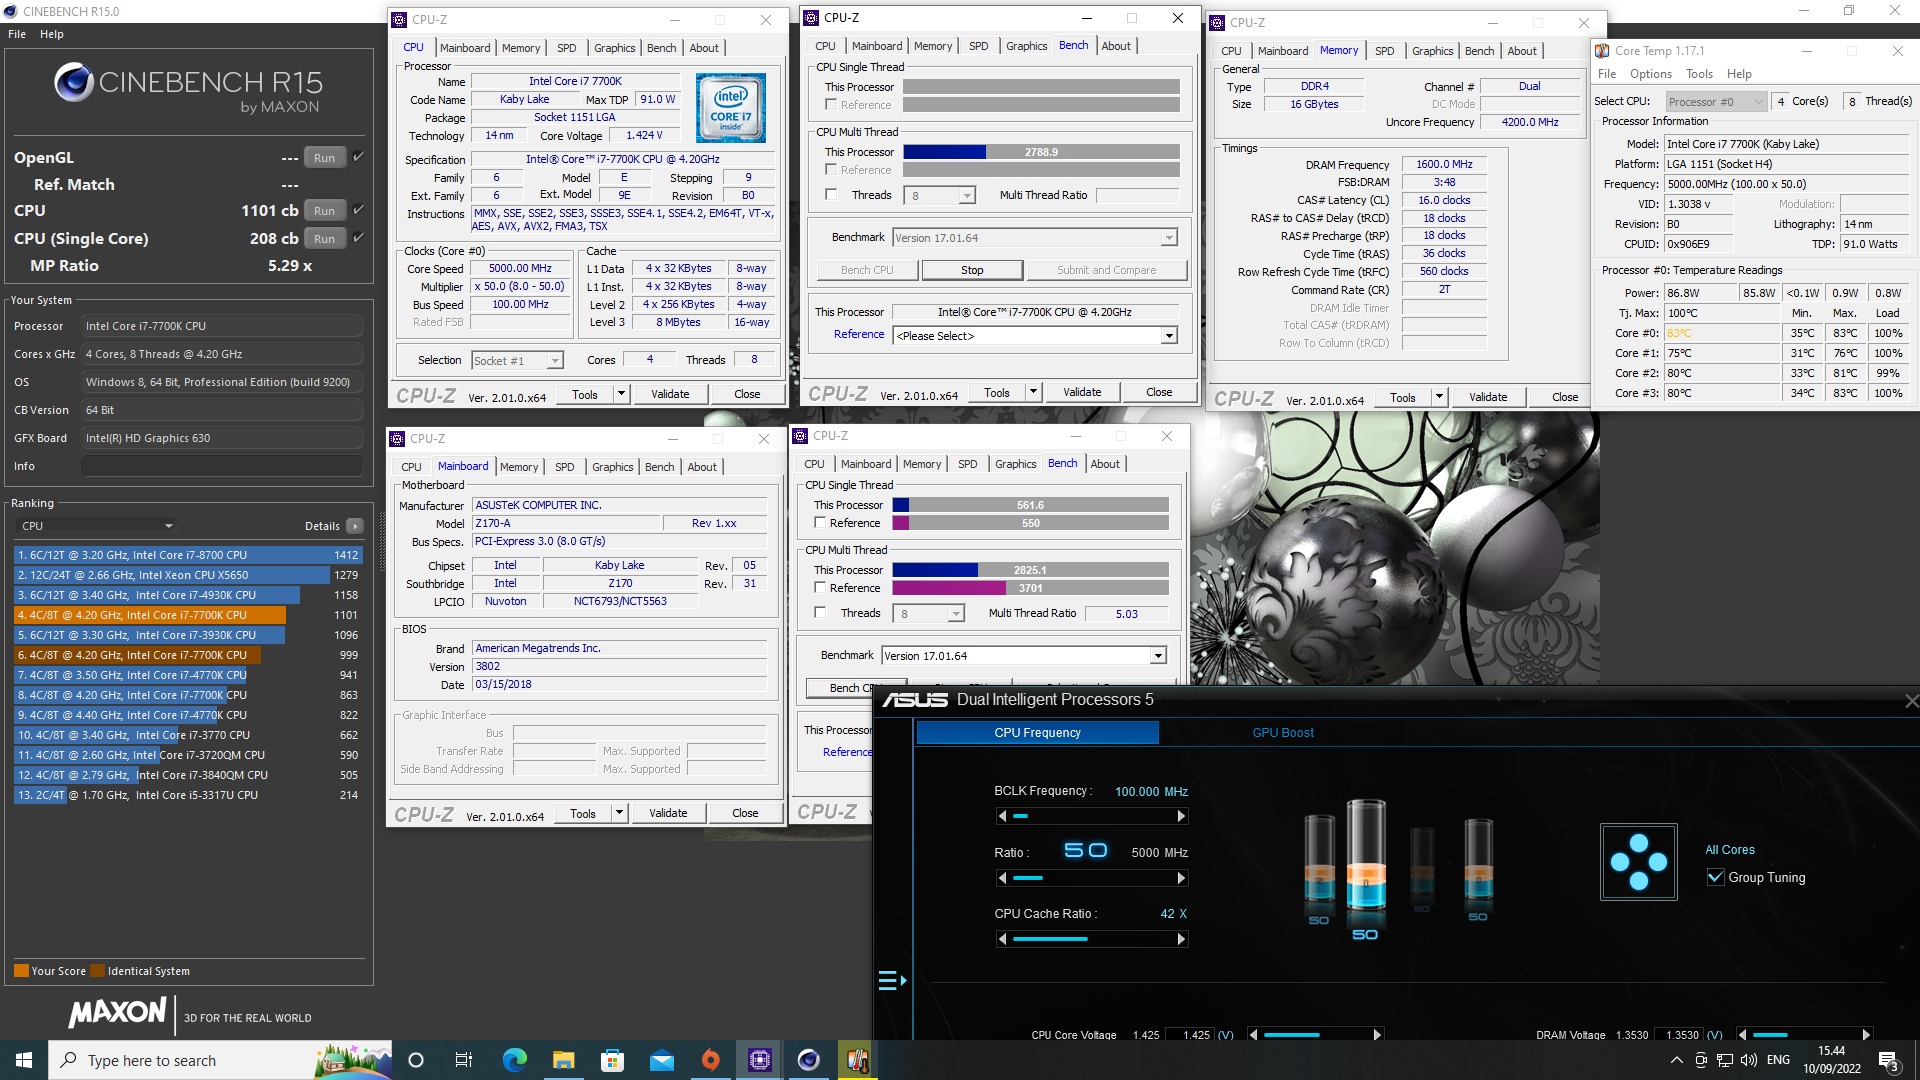Enable Reference under CPU Single Thread, upper Bench window
1920x1080 pixels.
(x=831, y=105)
